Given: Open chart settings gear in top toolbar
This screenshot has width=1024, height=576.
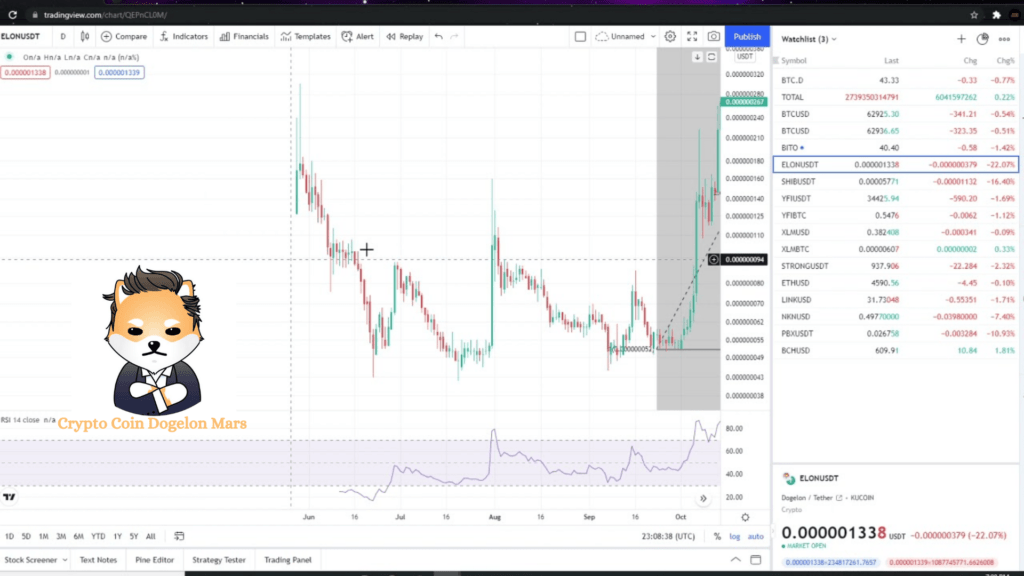Looking at the screenshot, I should tap(670, 37).
